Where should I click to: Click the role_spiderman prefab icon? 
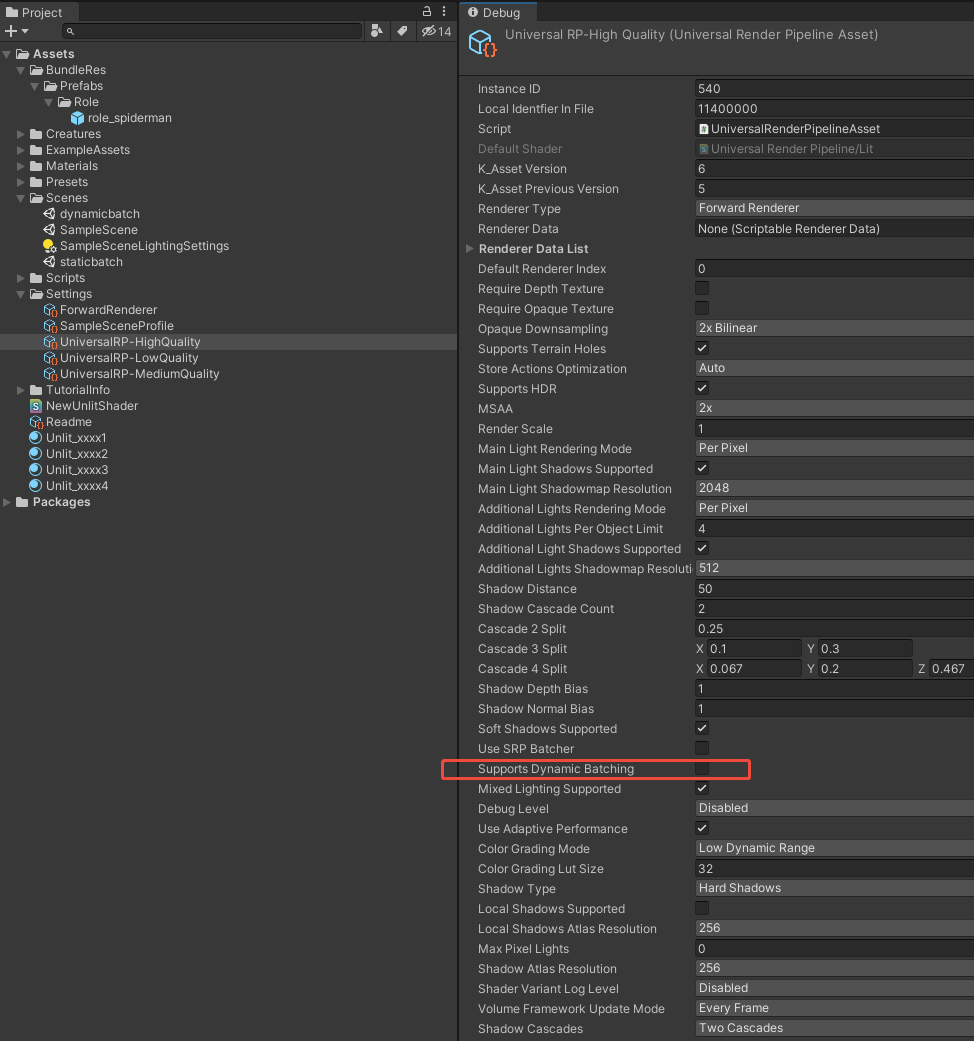click(78, 118)
